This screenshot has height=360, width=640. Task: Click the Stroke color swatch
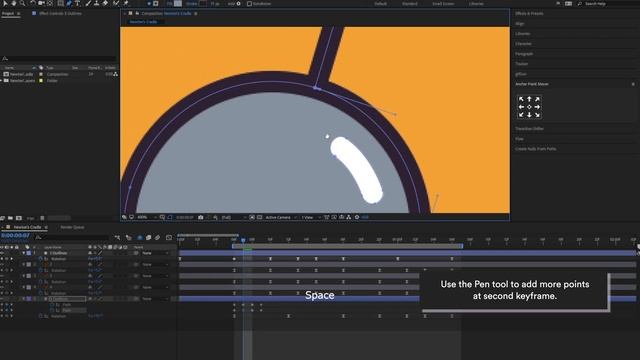(203, 4)
